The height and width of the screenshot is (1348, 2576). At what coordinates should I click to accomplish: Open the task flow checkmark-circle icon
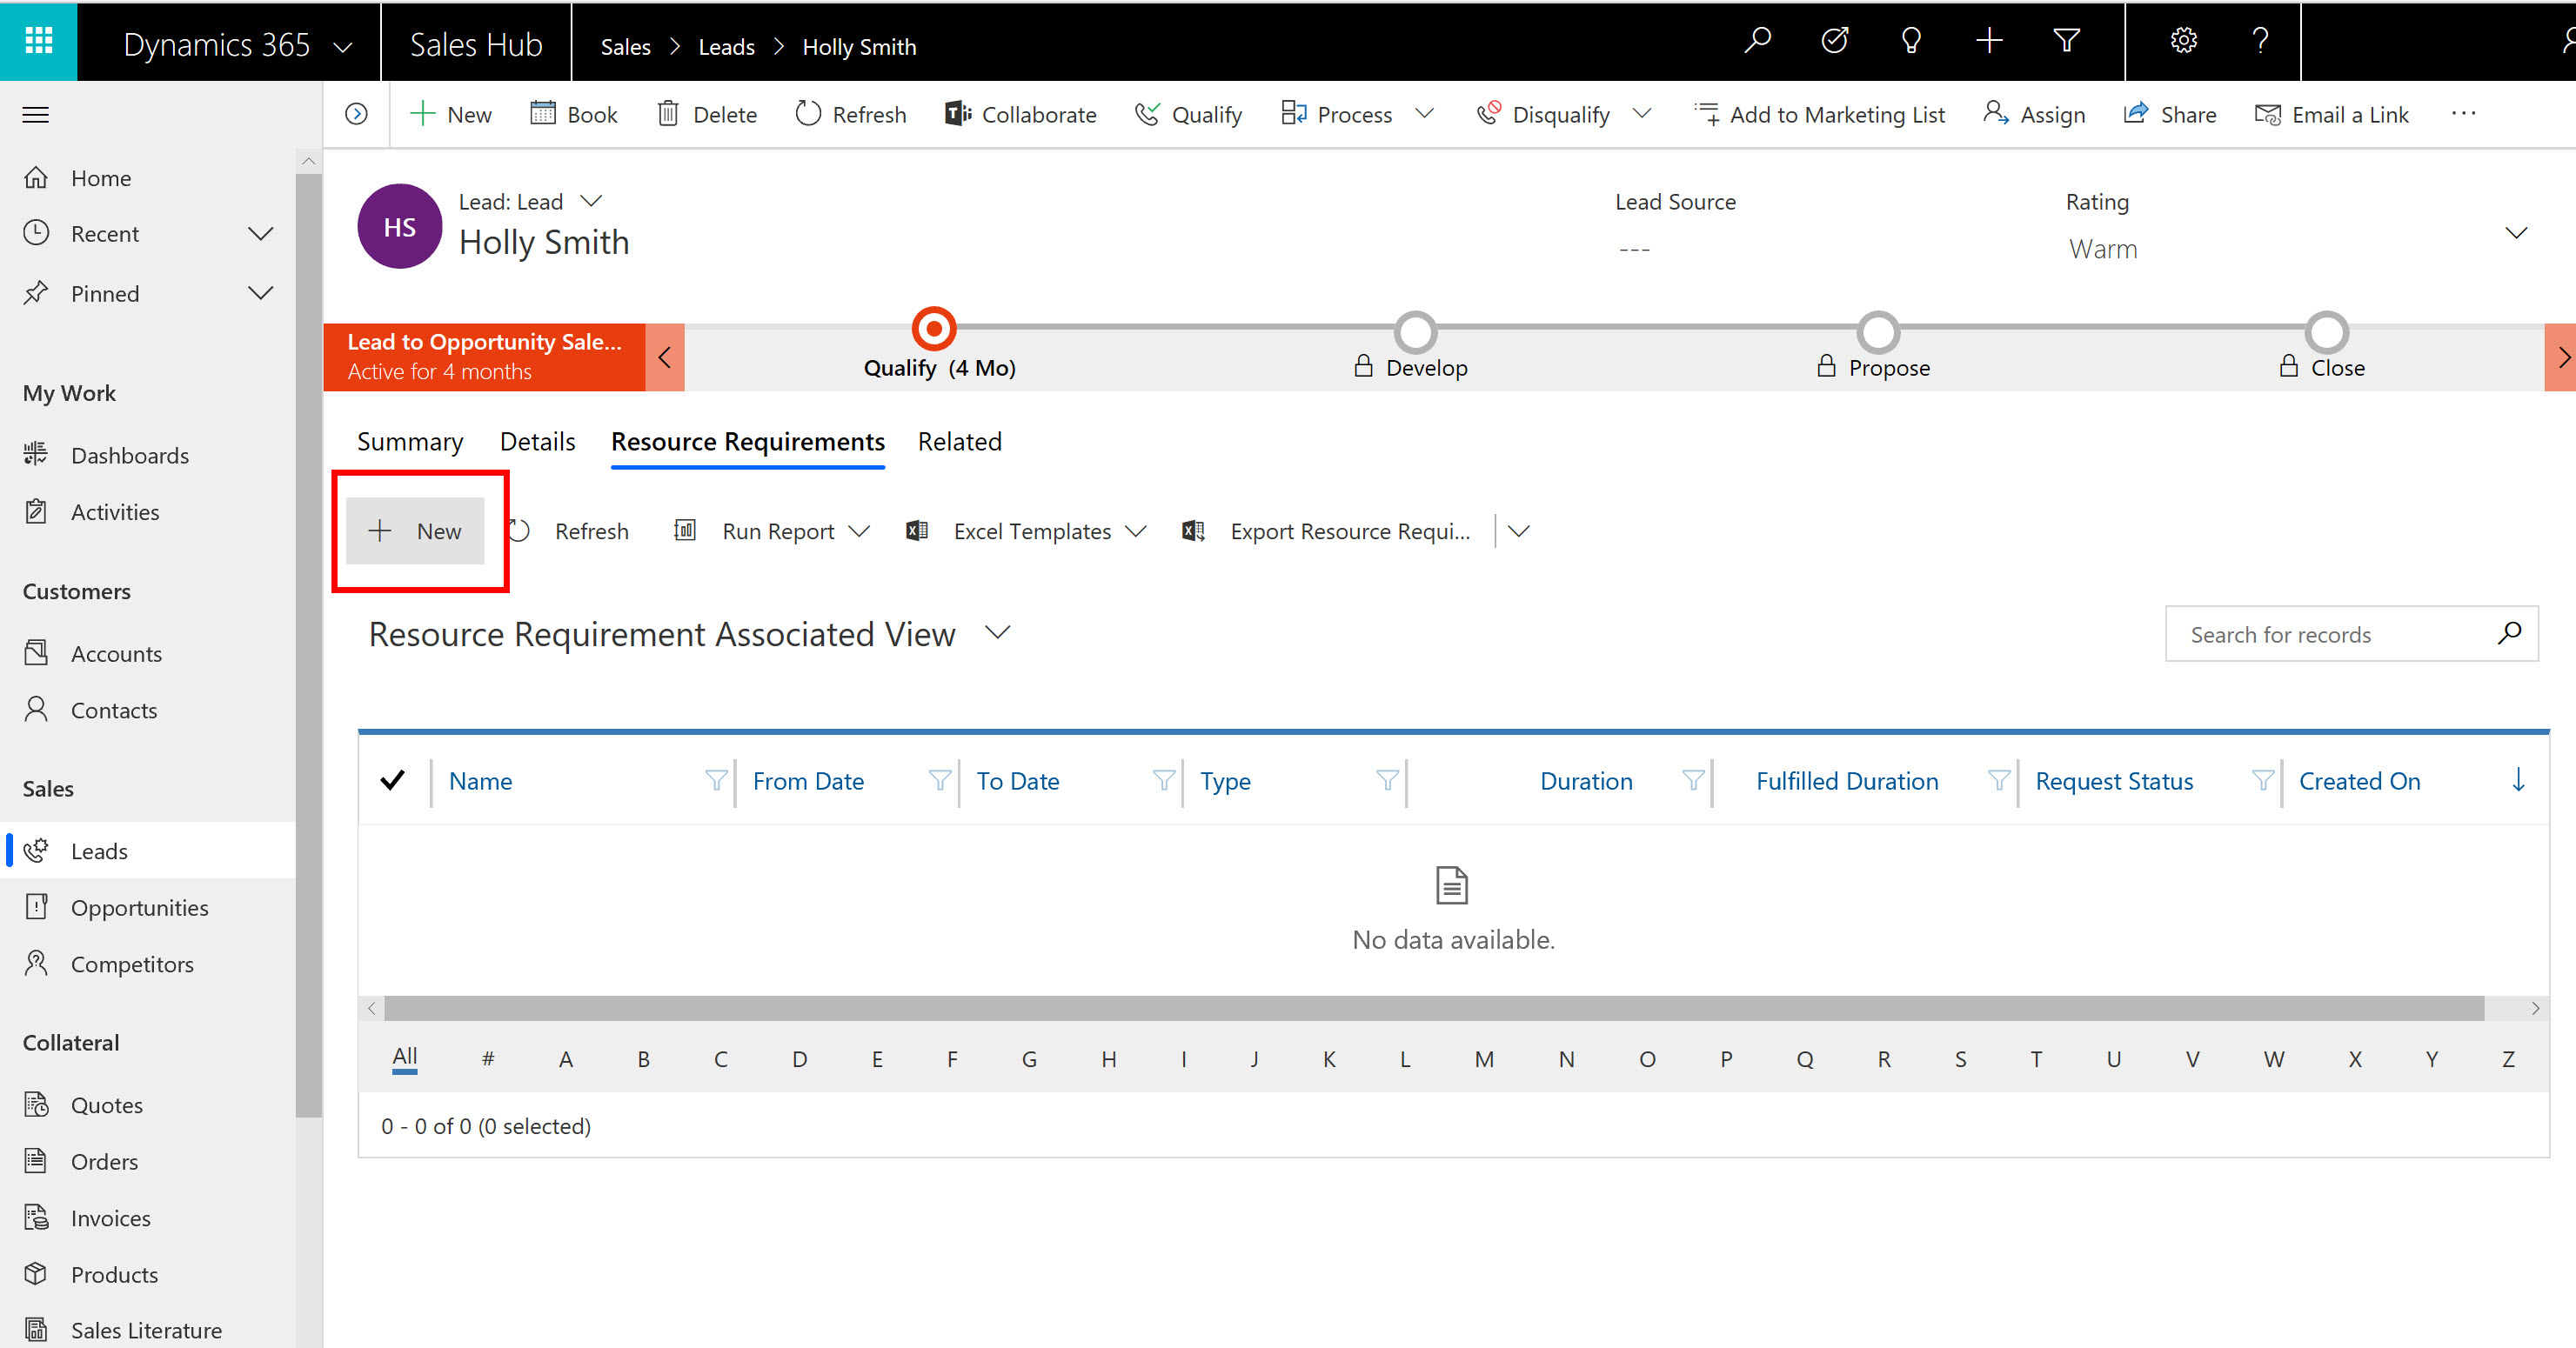1834,41
